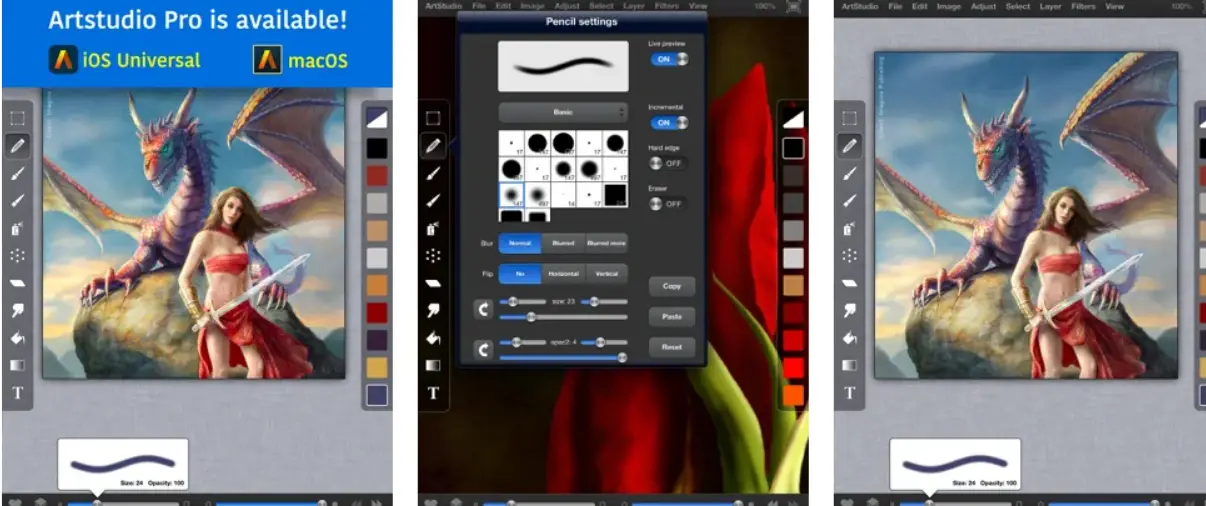Set Blur to Blurred more

pos(606,243)
